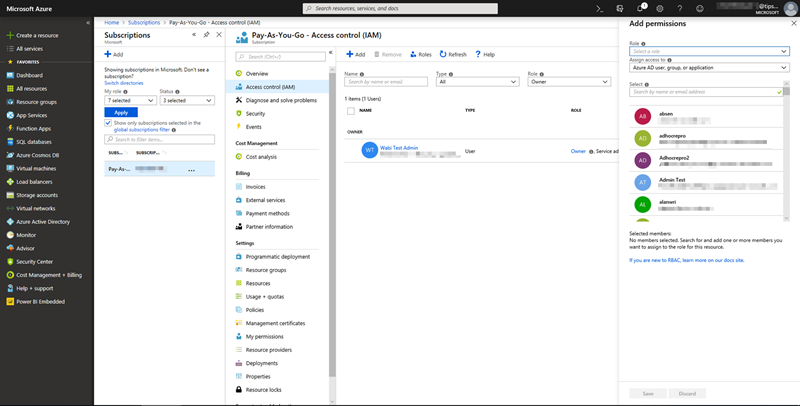This screenshot has width=800, height=406.
Task: Select Cost analysis in resource menu
Action: coord(261,157)
